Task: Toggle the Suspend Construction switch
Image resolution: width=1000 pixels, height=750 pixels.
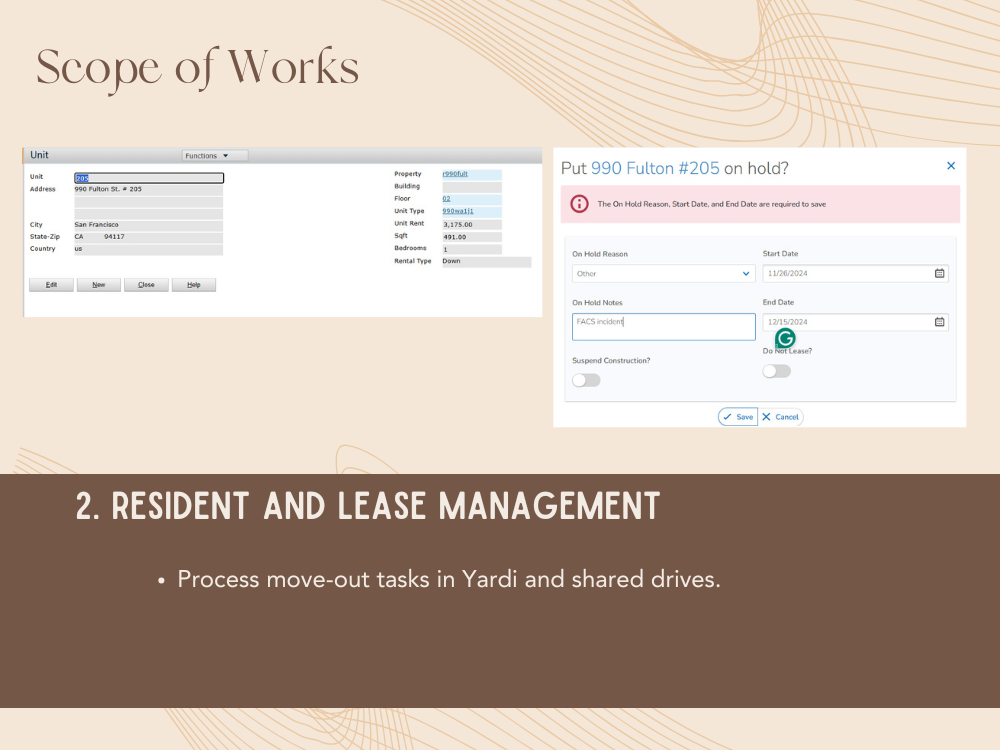Action: [586, 380]
